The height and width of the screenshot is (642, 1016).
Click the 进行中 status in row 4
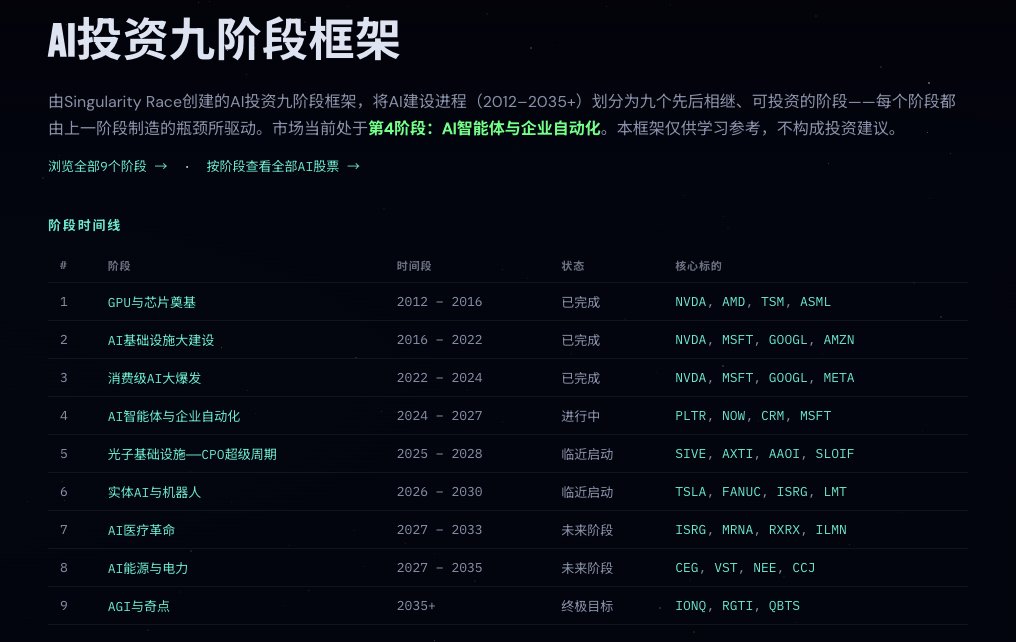coord(581,416)
